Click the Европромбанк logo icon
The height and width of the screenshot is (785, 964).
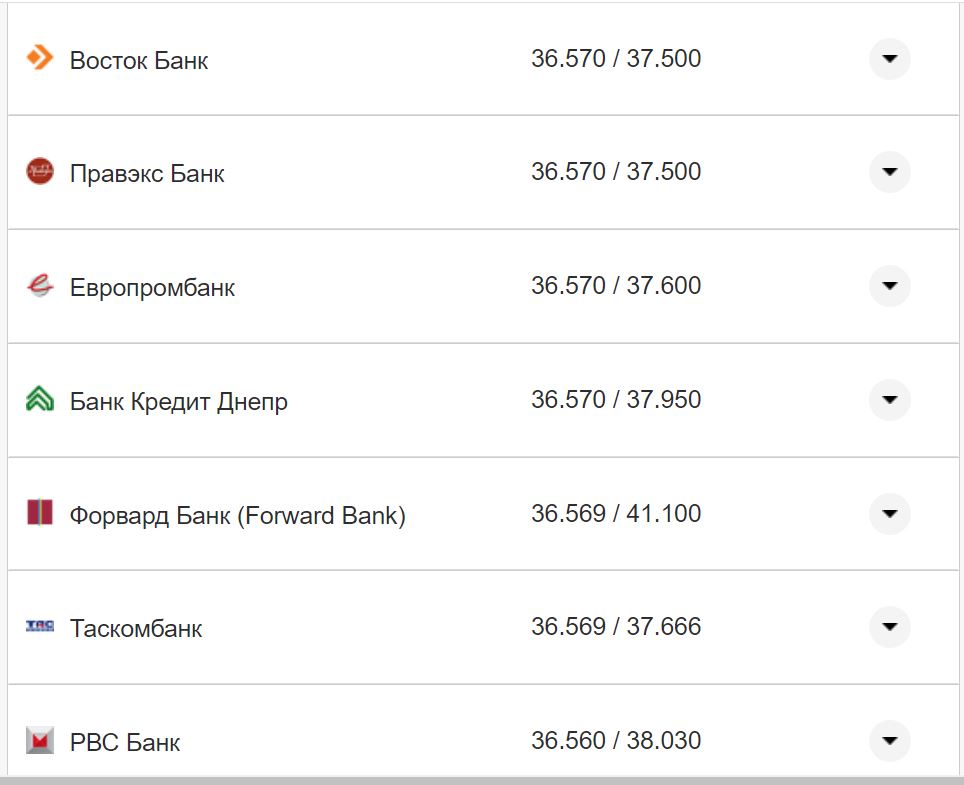[40, 286]
